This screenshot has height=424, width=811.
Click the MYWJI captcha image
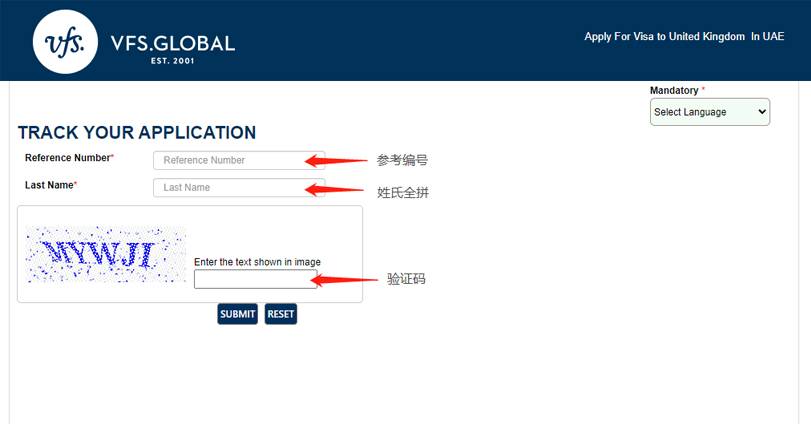(x=105, y=255)
